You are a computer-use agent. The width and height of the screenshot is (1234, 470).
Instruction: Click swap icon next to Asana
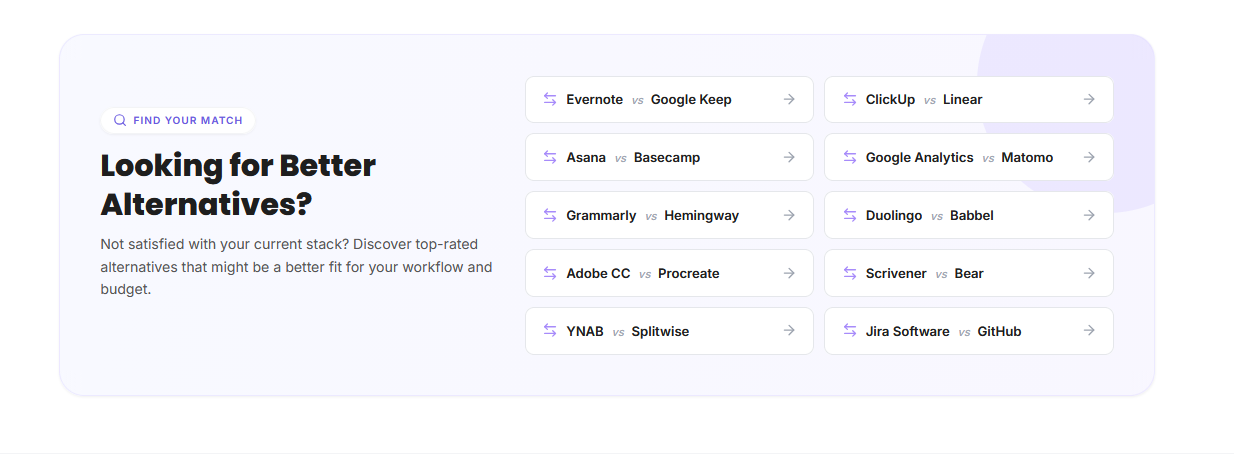click(x=550, y=157)
